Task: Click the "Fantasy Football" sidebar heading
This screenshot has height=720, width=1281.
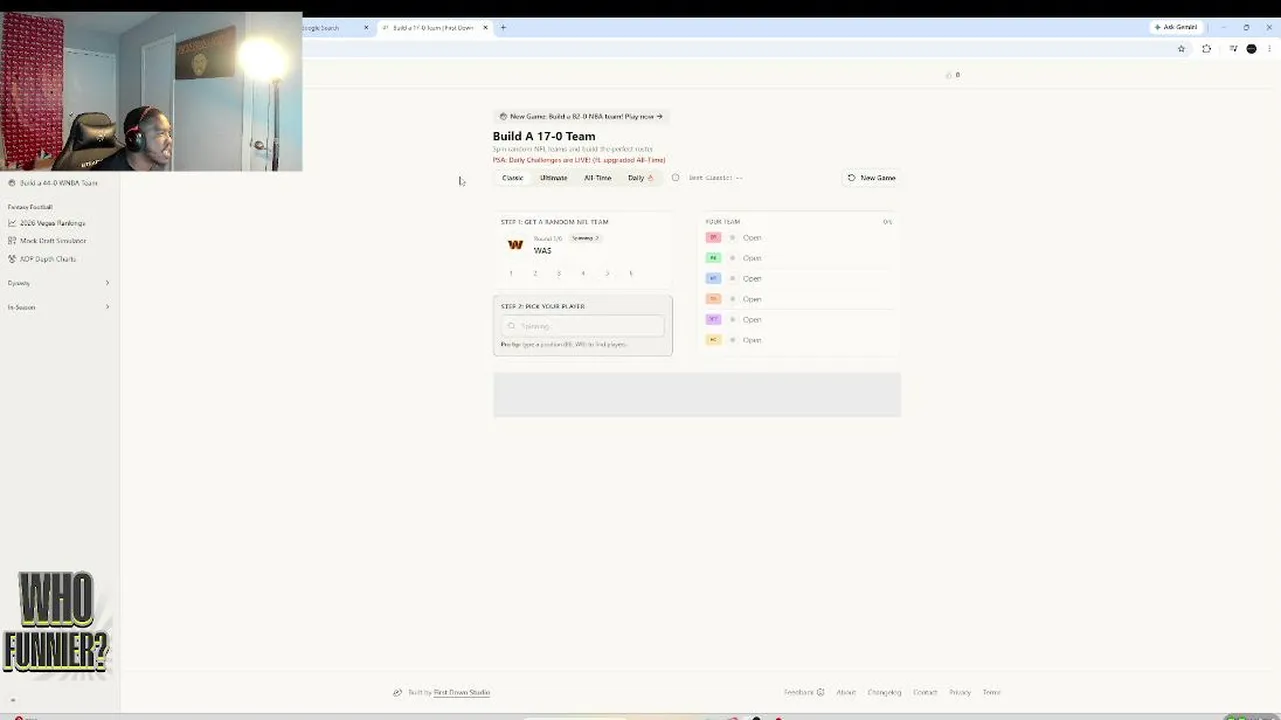Action: (30, 207)
